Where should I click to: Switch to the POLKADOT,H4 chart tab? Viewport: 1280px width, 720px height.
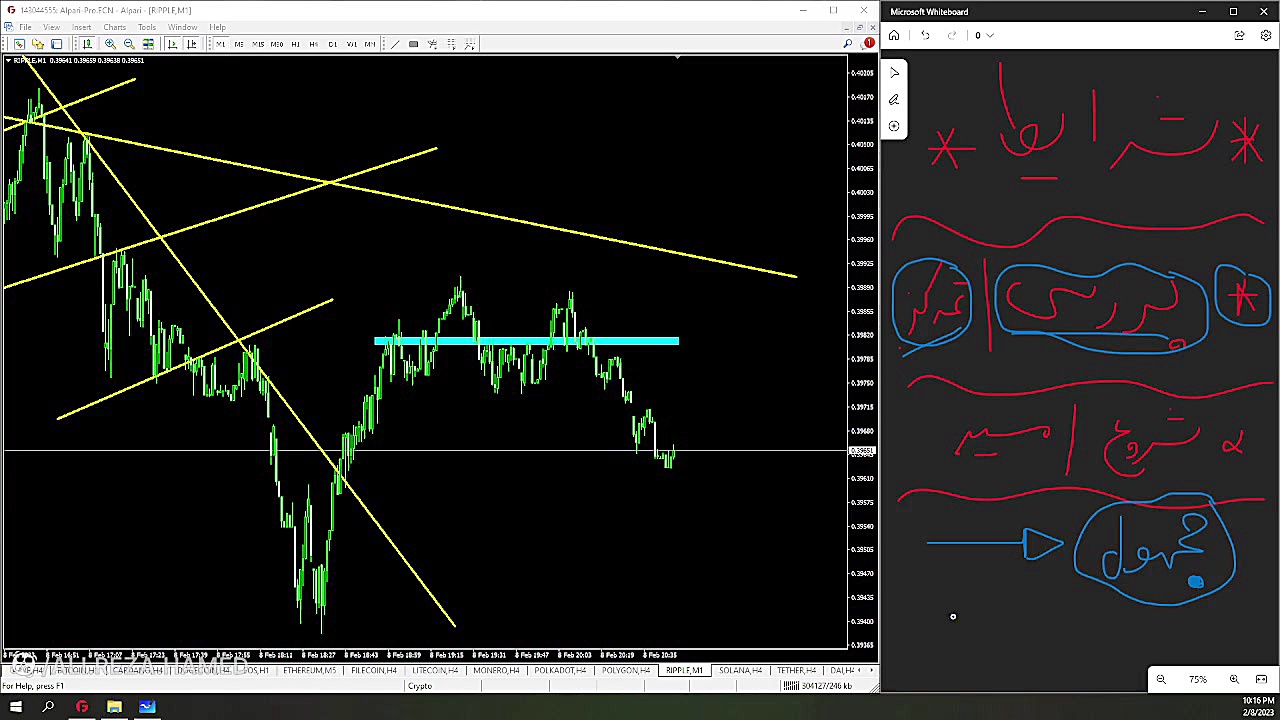[559, 670]
